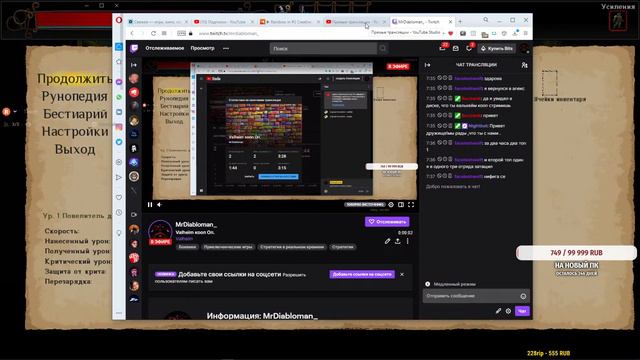The image size is (640, 360).
Task: Click Добавьте ссылки на соцсети button
Action: click(x=362, y=274)
